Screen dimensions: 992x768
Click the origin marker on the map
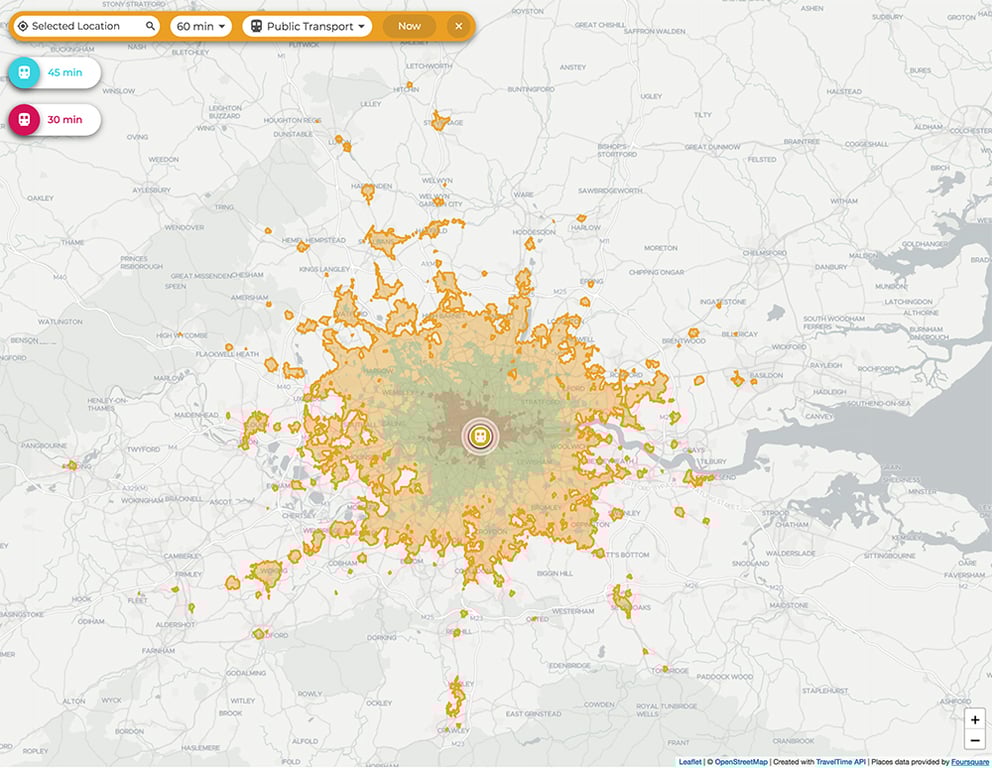pyautogui.click(x=480, y=436)
